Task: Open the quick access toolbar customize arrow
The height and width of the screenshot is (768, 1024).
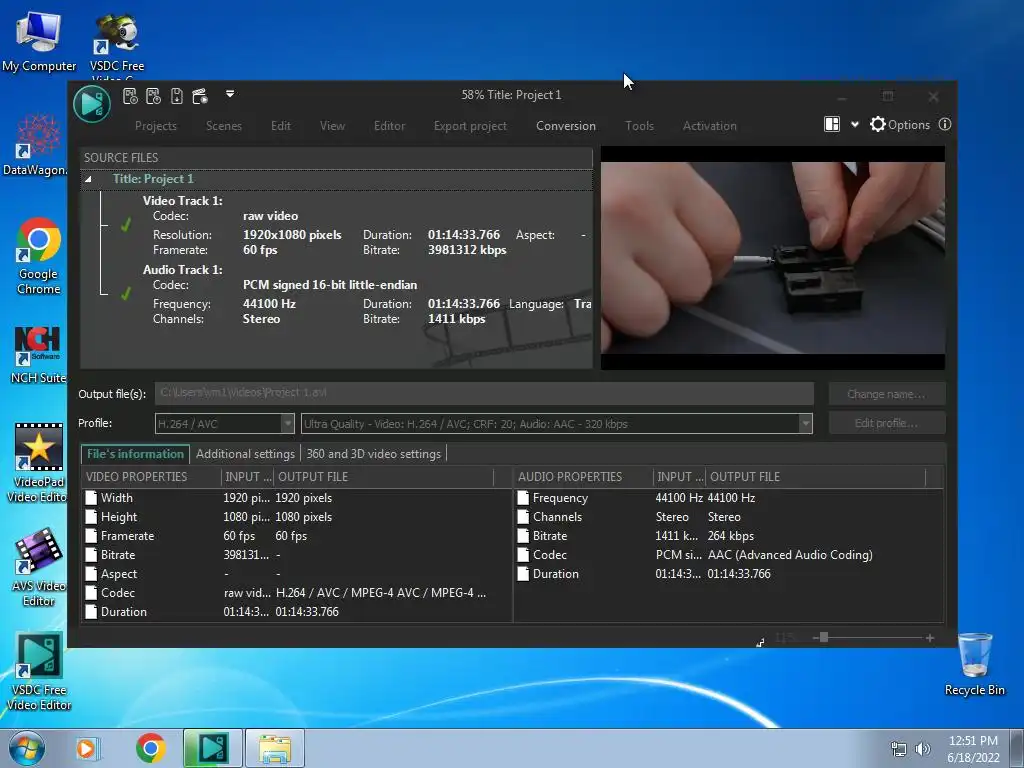Action: click(x=230, y=94)
